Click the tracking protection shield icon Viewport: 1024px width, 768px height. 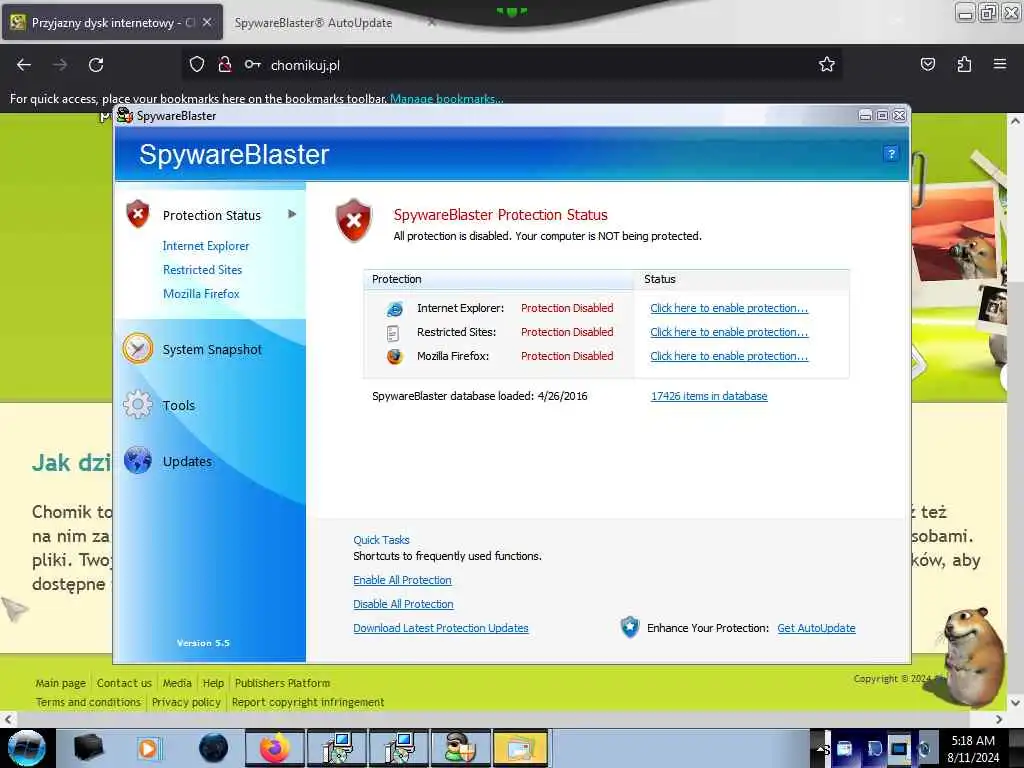197,65
